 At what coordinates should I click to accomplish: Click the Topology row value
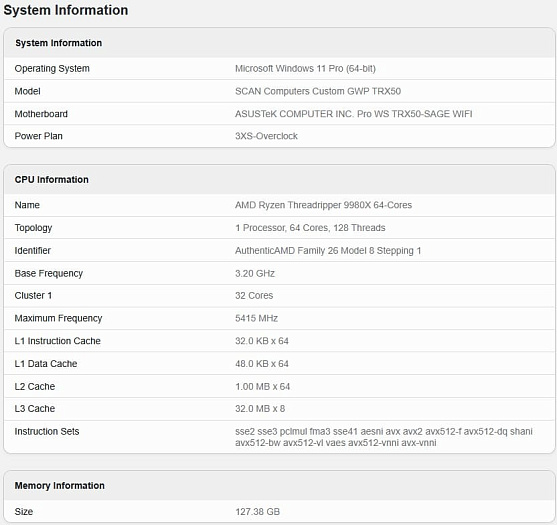pyautogui.click(x=310, y=228)
